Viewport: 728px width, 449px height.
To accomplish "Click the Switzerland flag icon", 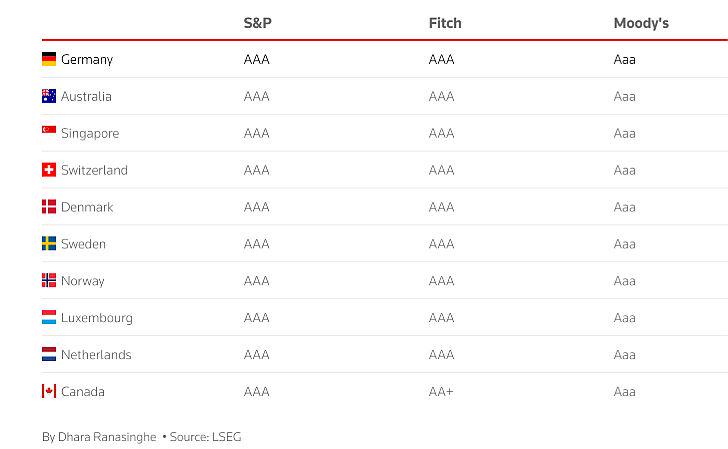I will coord(49,170).
